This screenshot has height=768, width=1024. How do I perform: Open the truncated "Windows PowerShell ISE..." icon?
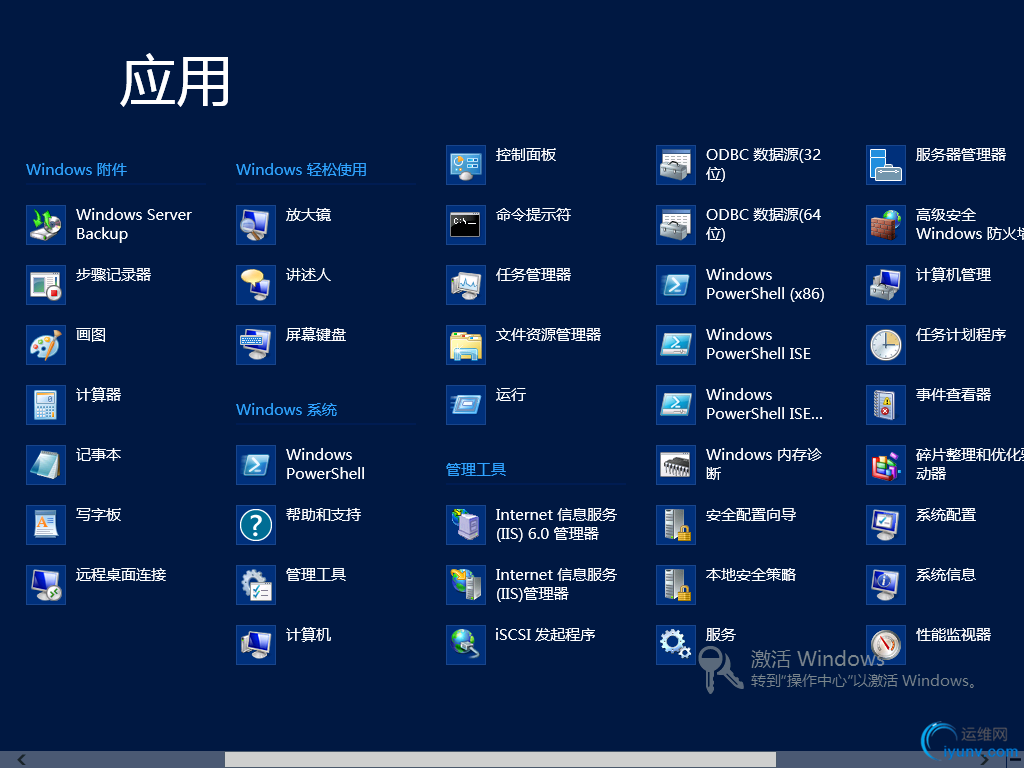point(676,406)
